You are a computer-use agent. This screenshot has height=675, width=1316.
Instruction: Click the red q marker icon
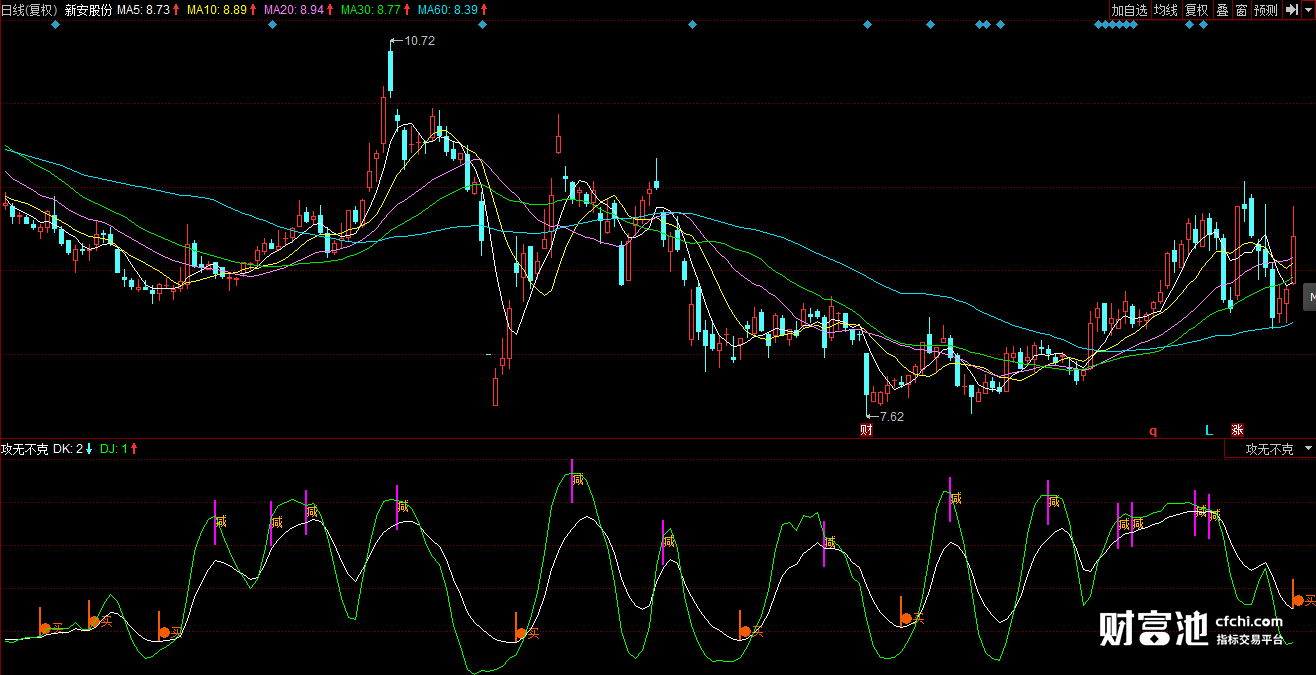[1152, 432]
